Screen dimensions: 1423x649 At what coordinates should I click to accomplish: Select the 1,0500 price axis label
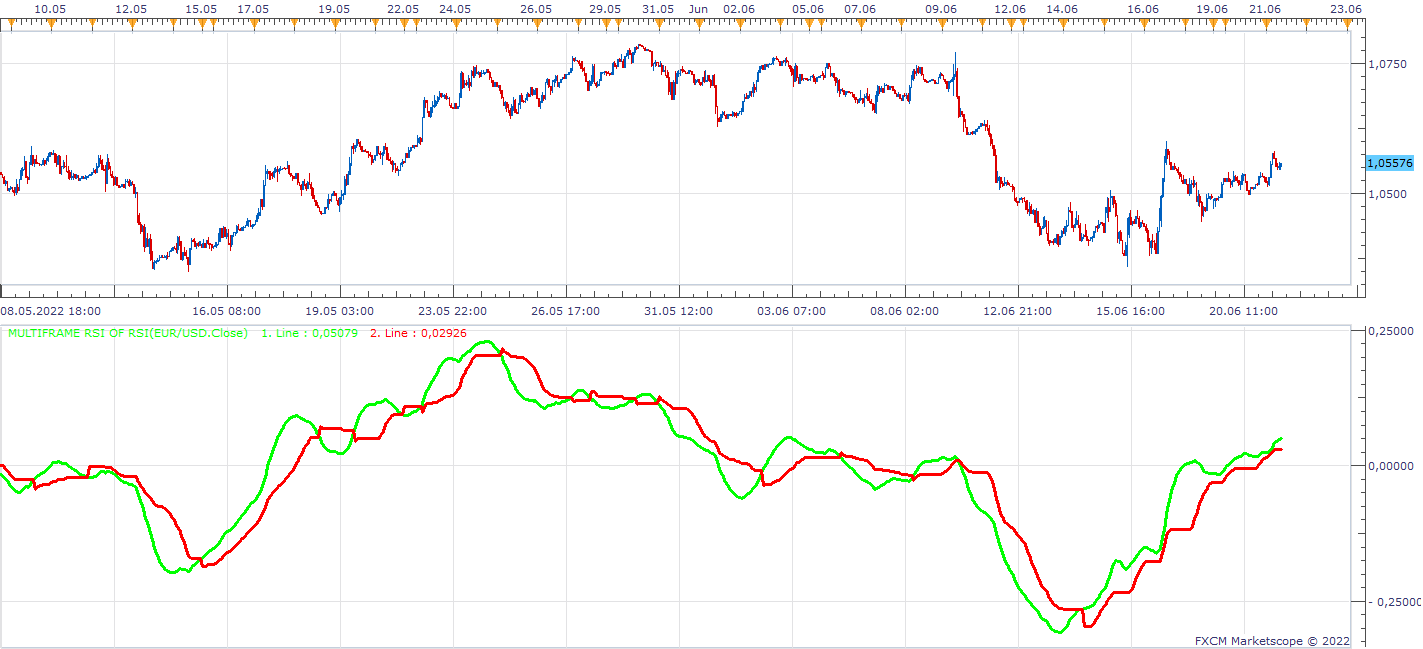click(1386, 194)
